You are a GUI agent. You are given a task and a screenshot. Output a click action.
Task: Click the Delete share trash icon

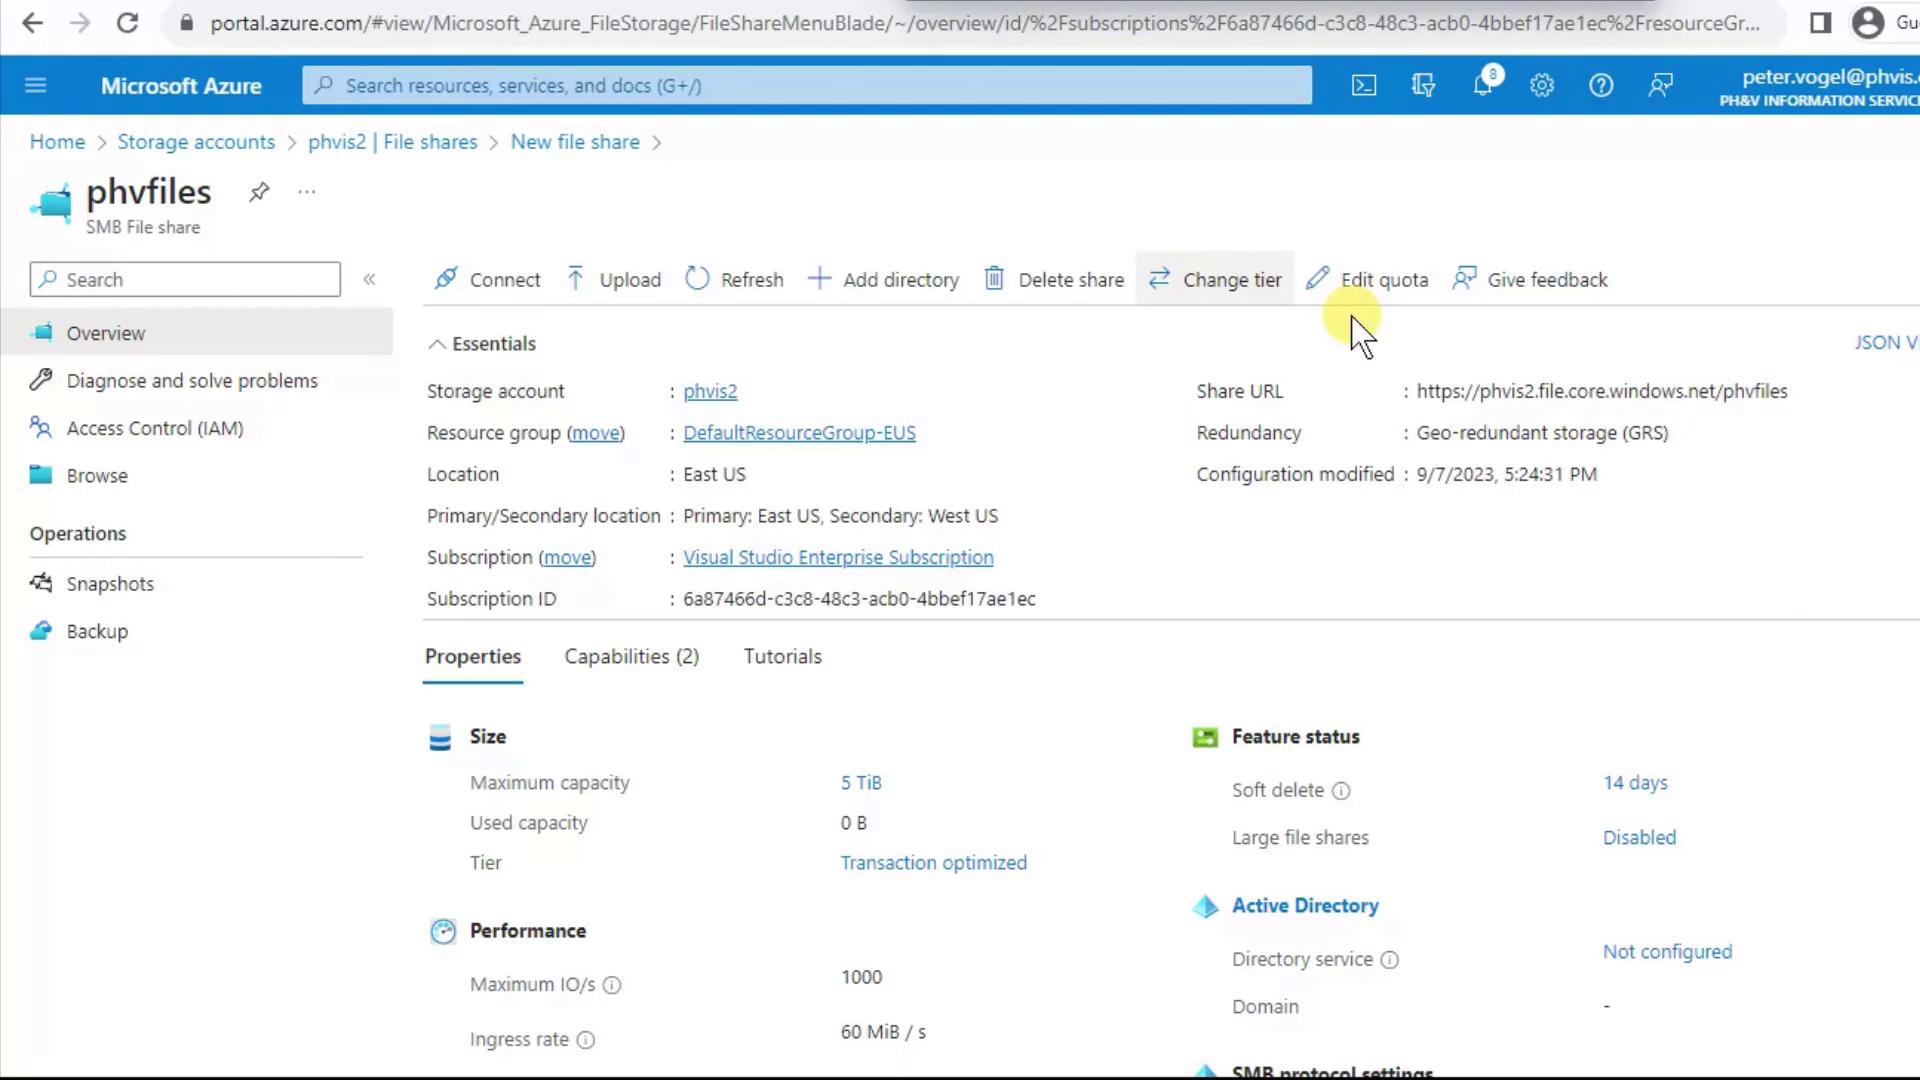pyautogui.click(x=994, y=279)
